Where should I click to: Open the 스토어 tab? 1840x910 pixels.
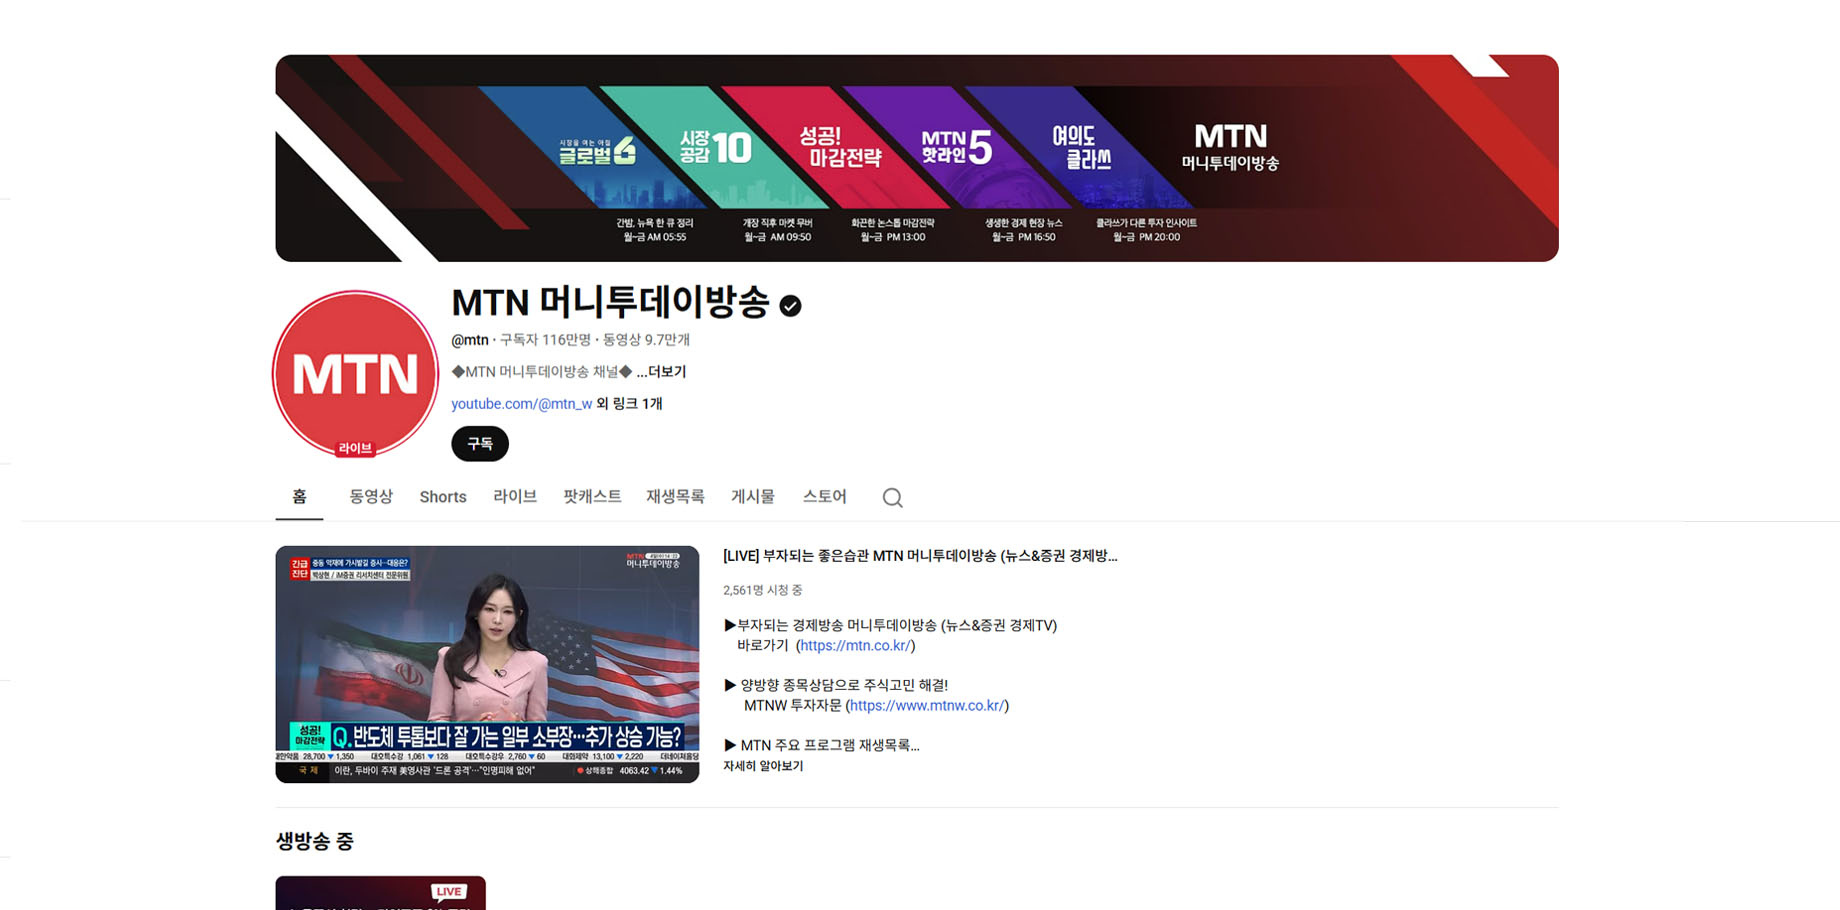[824, 497]
